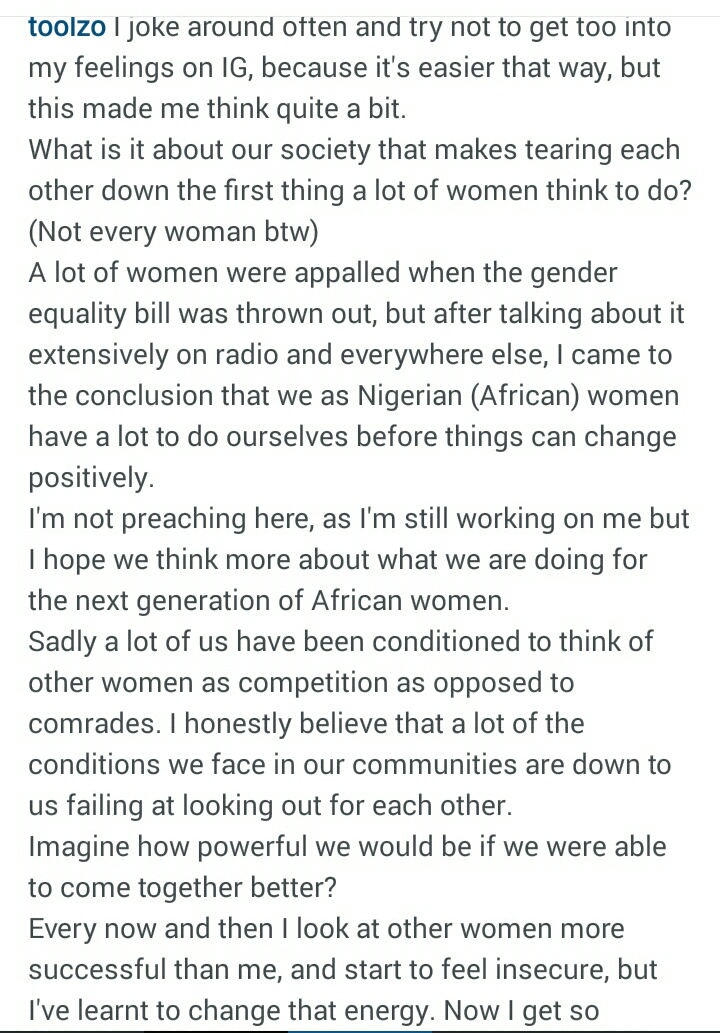Click the line "What is it about our society"
The image size is (720, 1033).
click(x=354, y=150)
